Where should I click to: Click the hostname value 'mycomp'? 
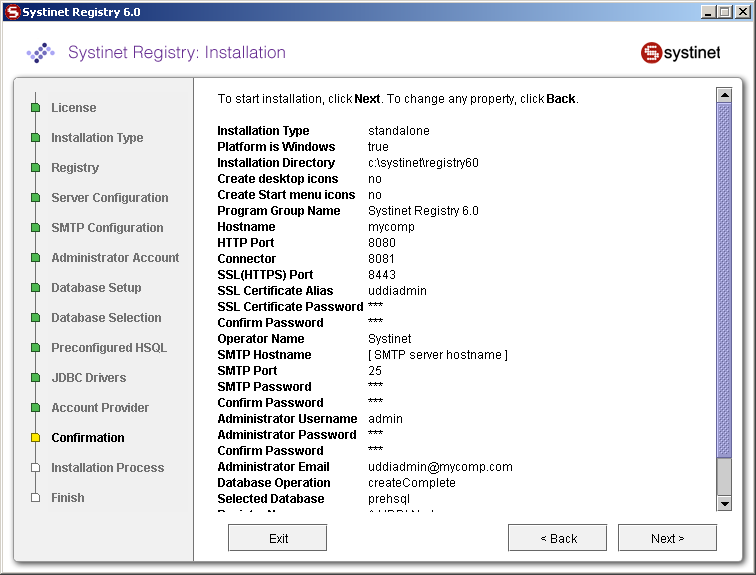point(391,227)
